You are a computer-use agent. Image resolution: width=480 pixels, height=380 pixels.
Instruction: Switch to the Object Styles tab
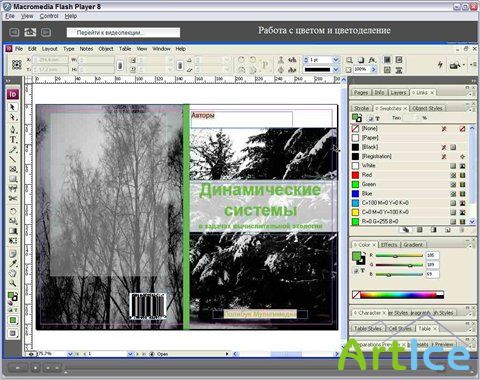(427, 108)
